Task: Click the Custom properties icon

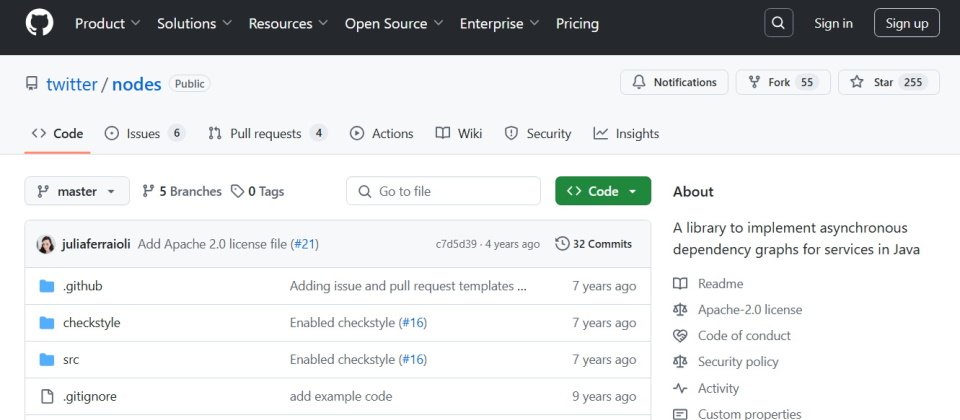Action: (x=680, y=414)
